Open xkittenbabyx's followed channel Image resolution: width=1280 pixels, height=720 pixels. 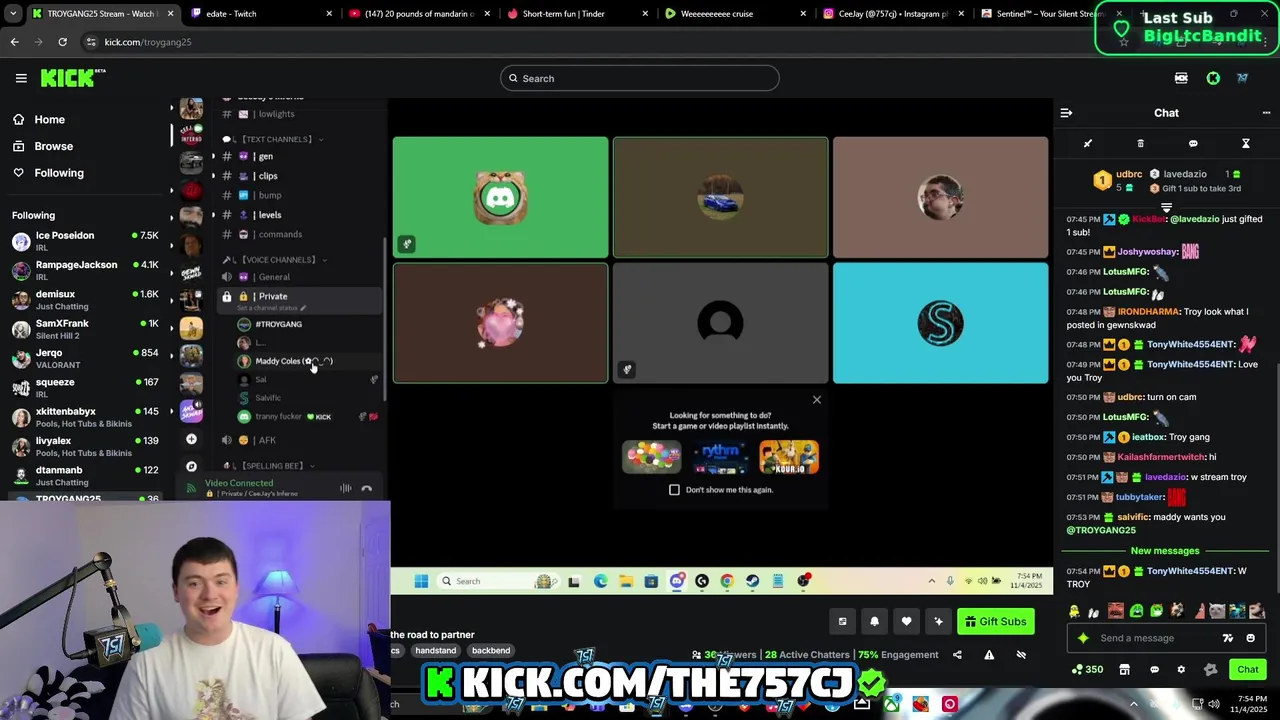tap(85, 417)
